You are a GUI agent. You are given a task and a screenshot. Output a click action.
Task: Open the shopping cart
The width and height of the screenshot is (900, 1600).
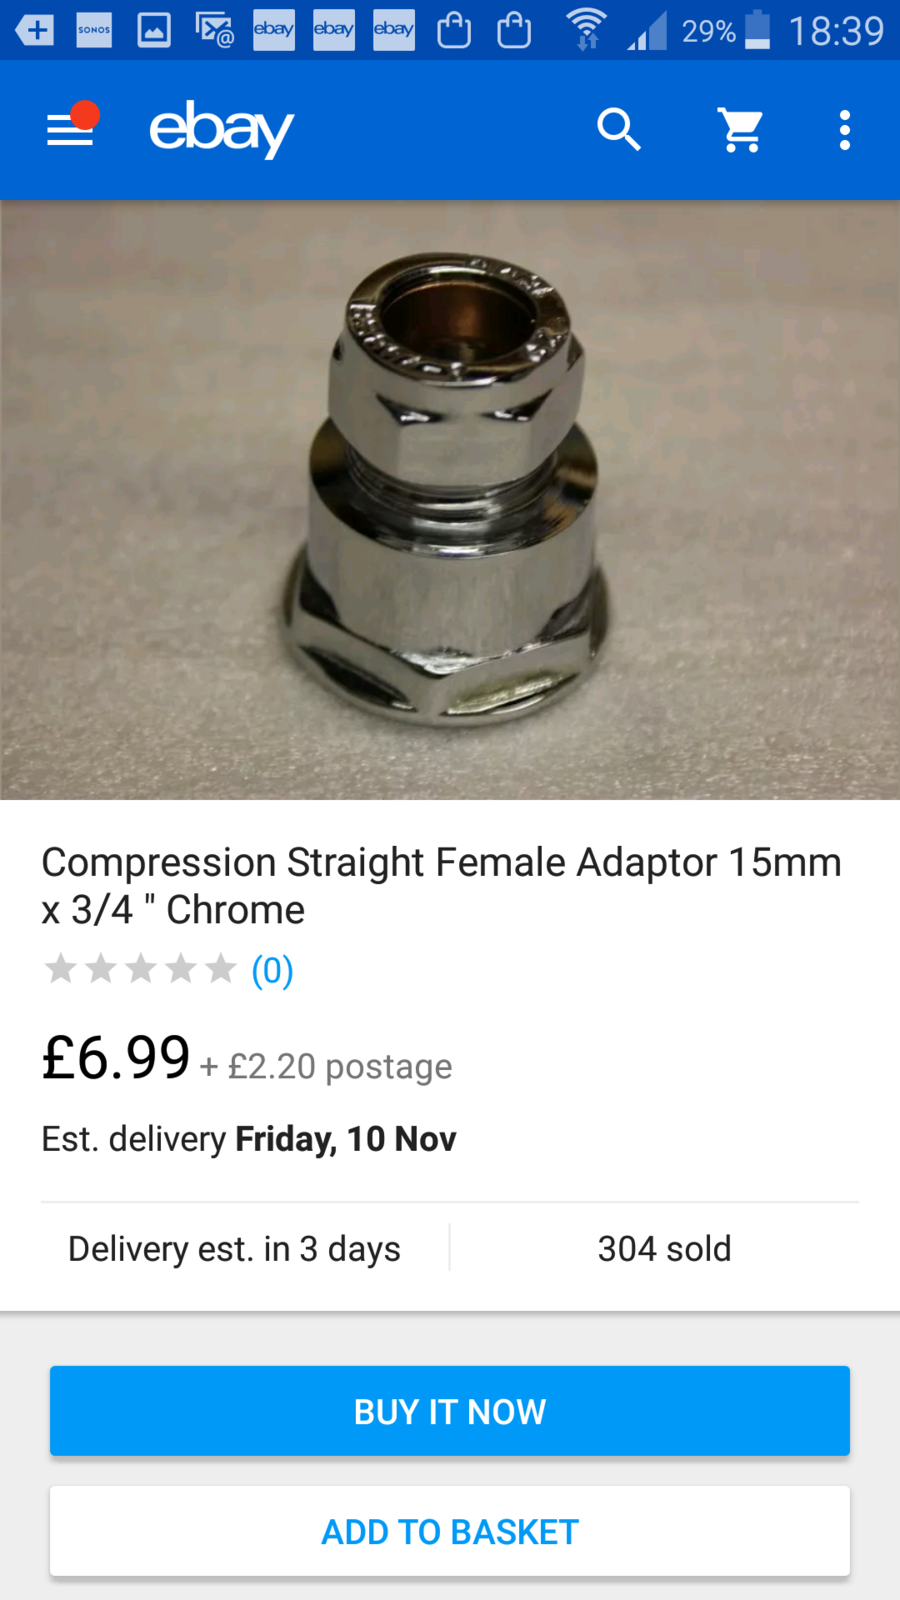tap(741, 130)
